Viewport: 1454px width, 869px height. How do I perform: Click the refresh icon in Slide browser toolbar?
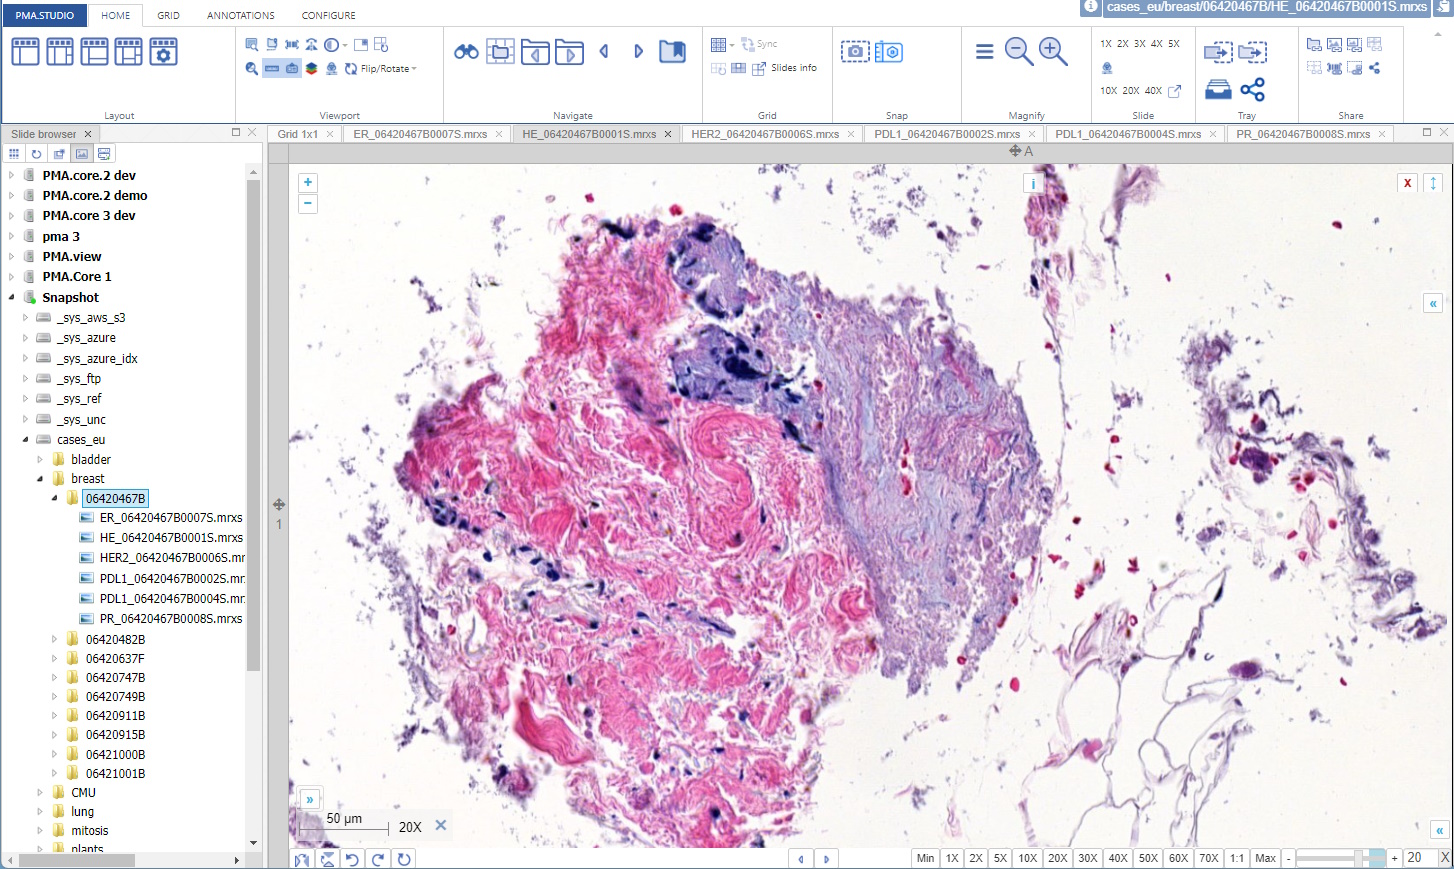pyautogui.click(x=37, y=154)
